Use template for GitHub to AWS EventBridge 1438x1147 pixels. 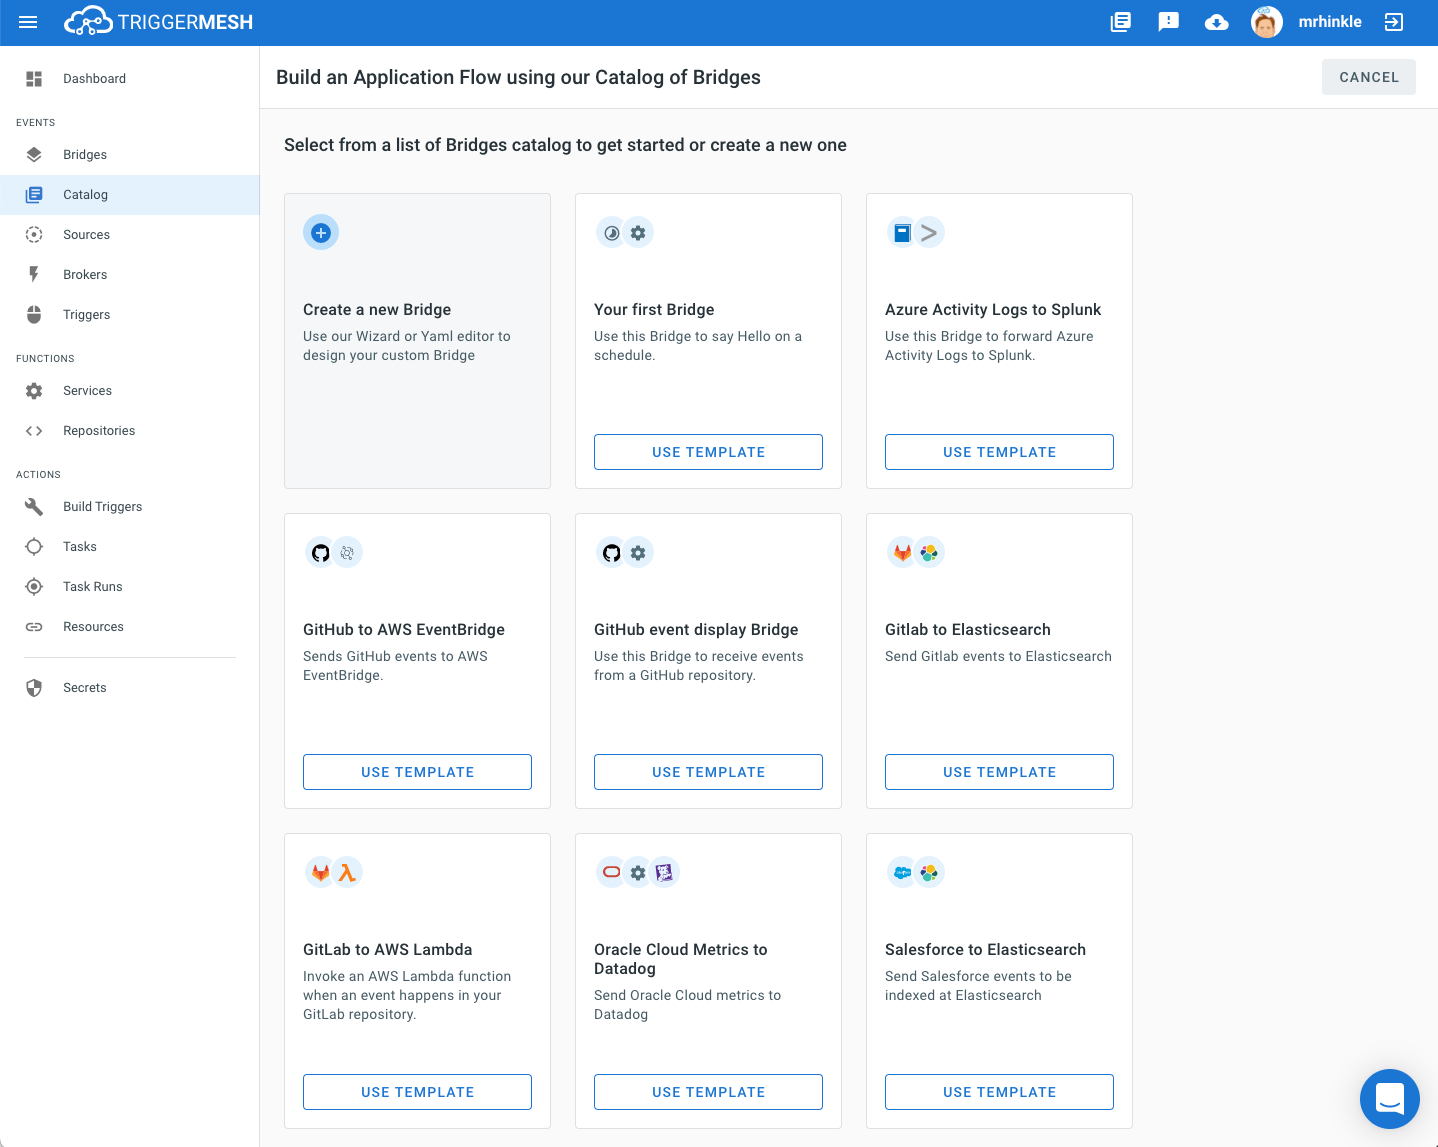click(x=417, y=772)
